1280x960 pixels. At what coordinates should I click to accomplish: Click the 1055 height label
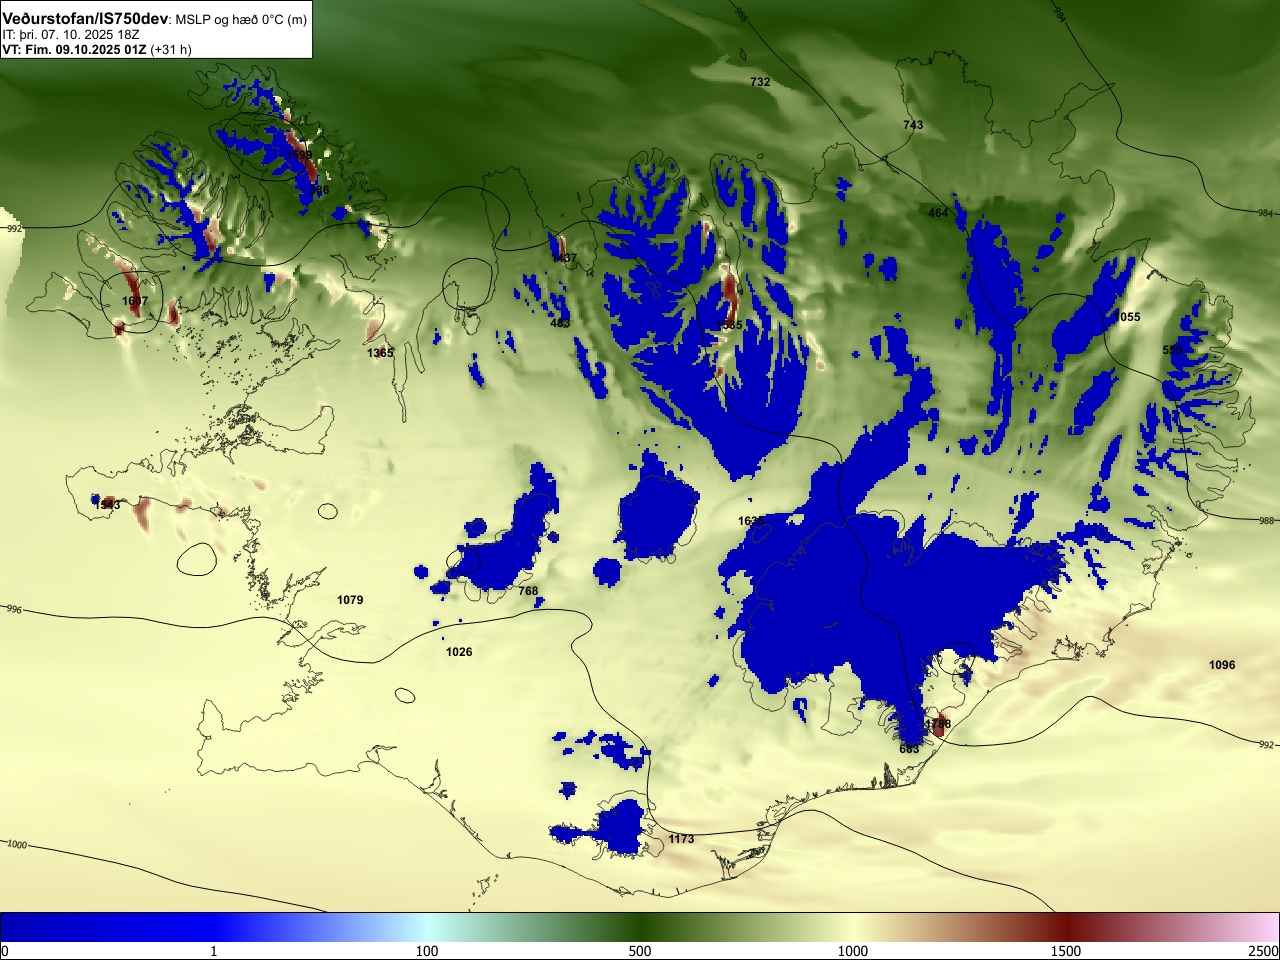pyautogui.click(x=1127, y=317)
